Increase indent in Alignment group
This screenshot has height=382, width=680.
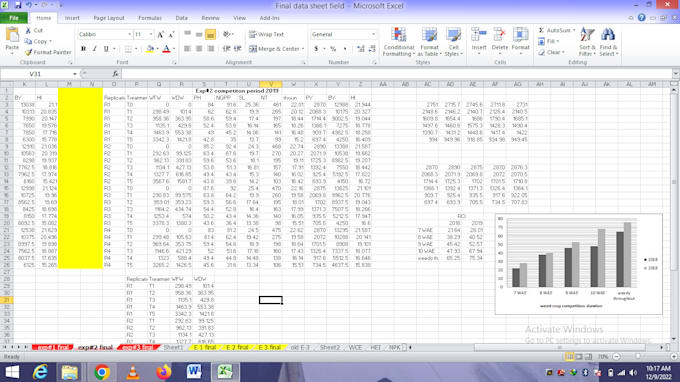click(238, 49)
